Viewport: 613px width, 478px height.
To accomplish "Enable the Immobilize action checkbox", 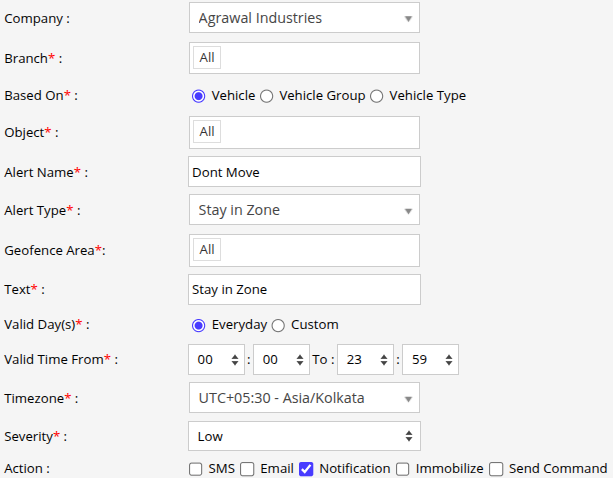I will 402,468.
